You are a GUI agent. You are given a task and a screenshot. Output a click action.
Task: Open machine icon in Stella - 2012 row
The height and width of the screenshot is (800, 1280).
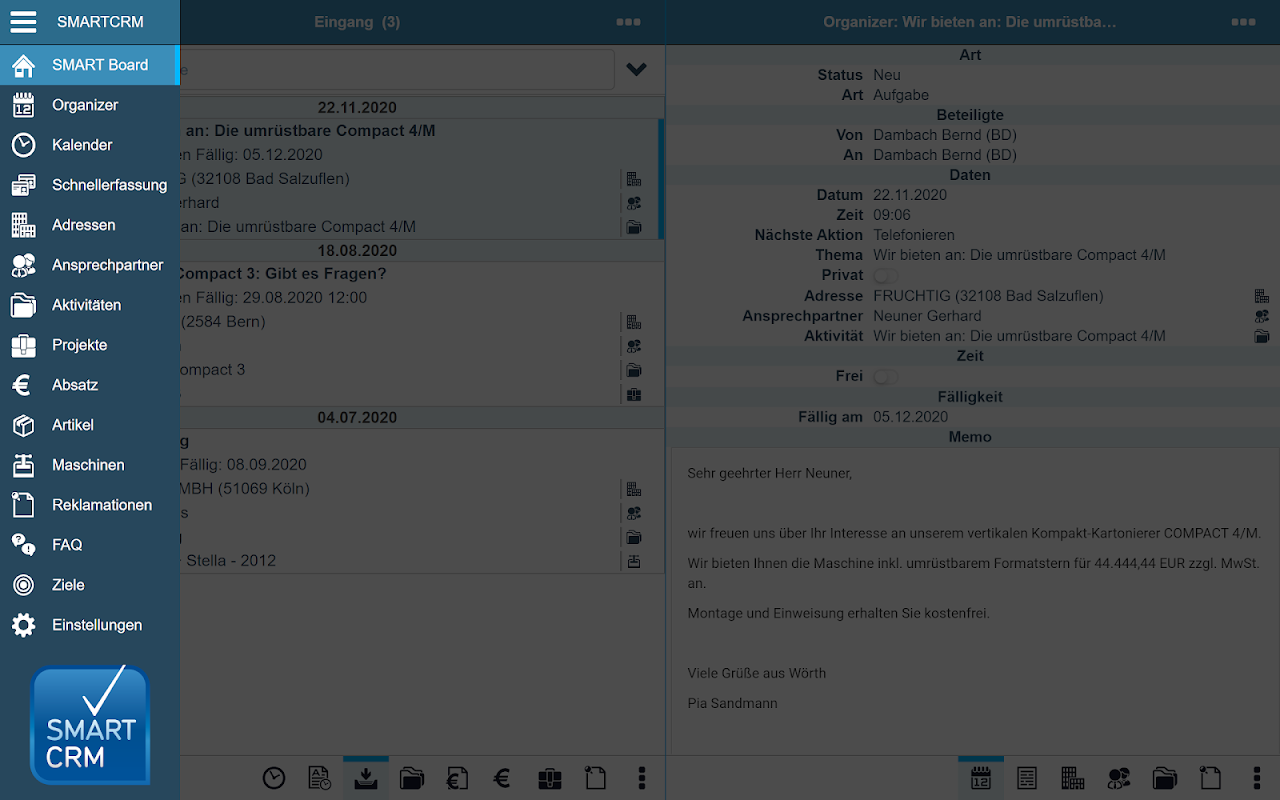[x=634, y=561]
